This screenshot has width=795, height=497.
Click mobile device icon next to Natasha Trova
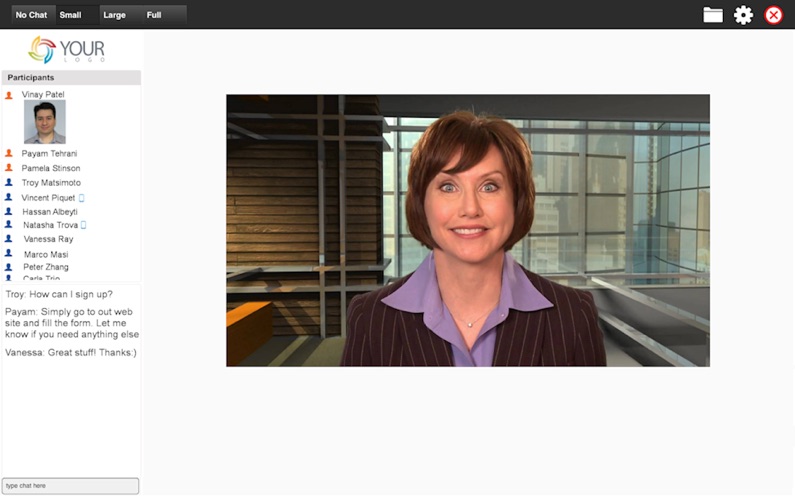tap(84, 225)
